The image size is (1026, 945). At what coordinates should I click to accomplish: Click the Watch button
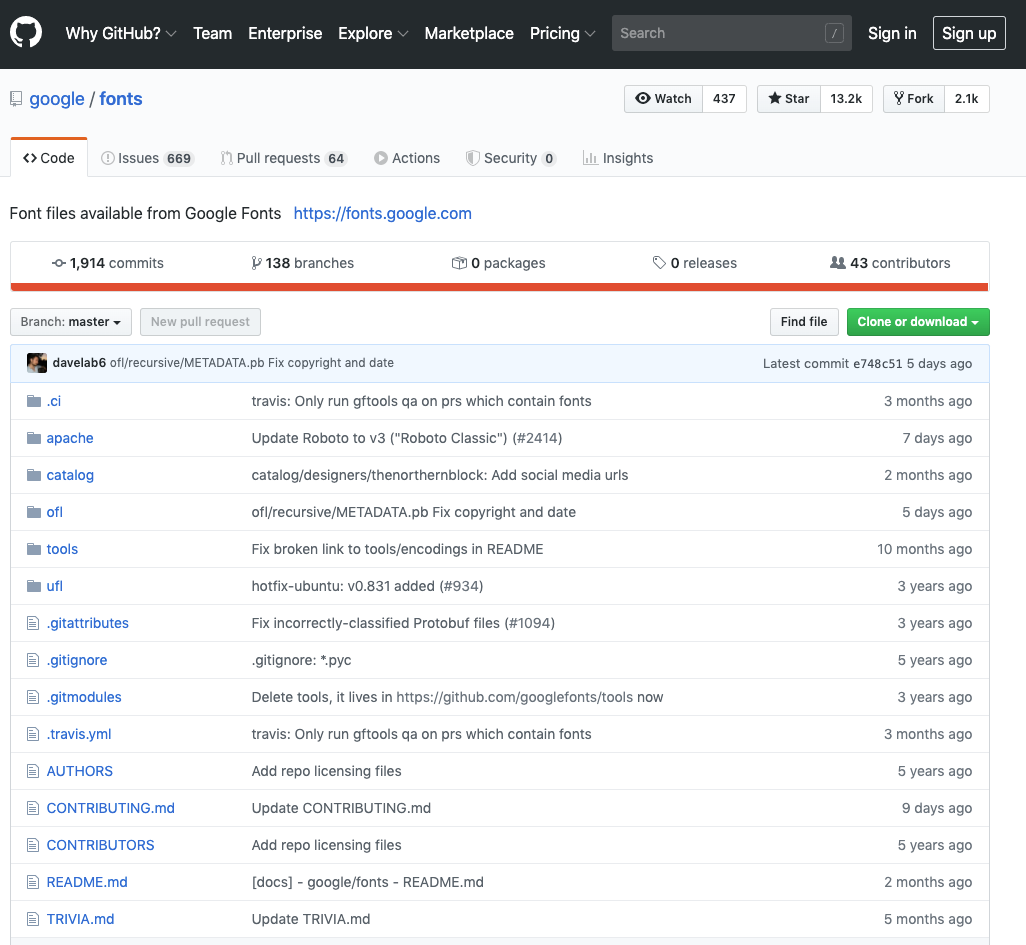(663, 99)
